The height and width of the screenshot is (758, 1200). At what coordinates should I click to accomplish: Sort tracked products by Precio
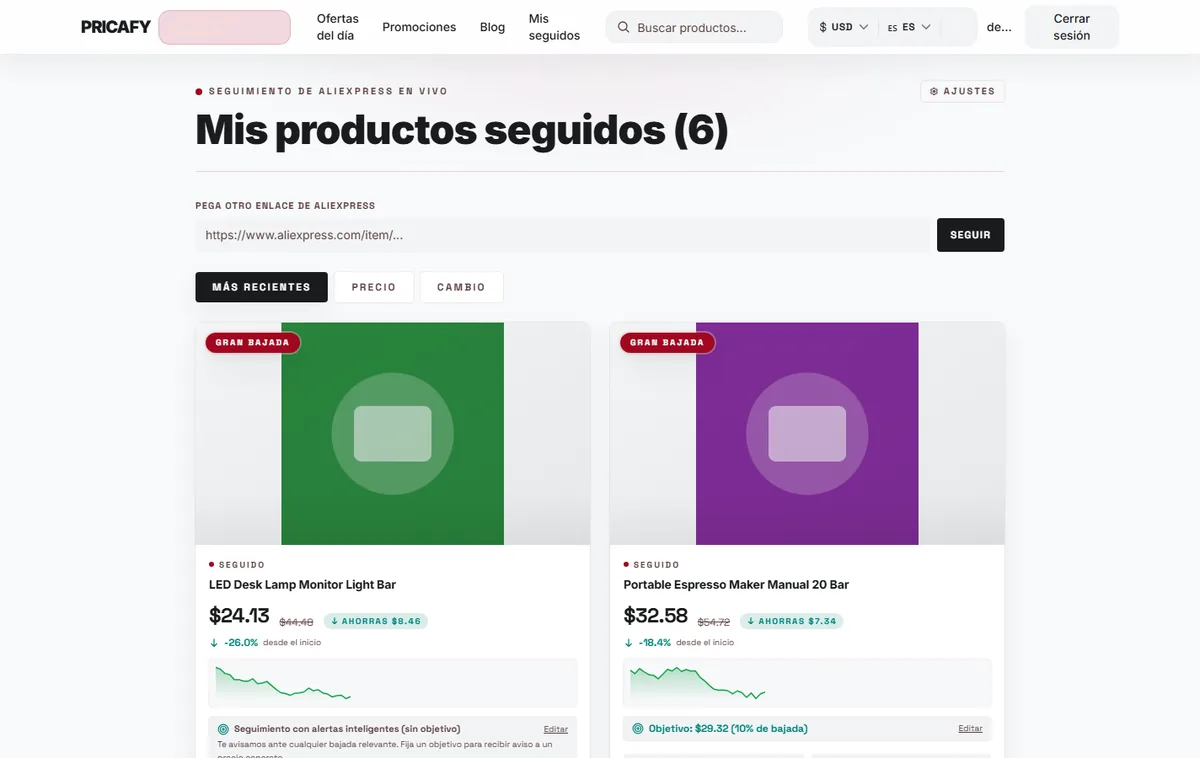click(x=374, y=287)
